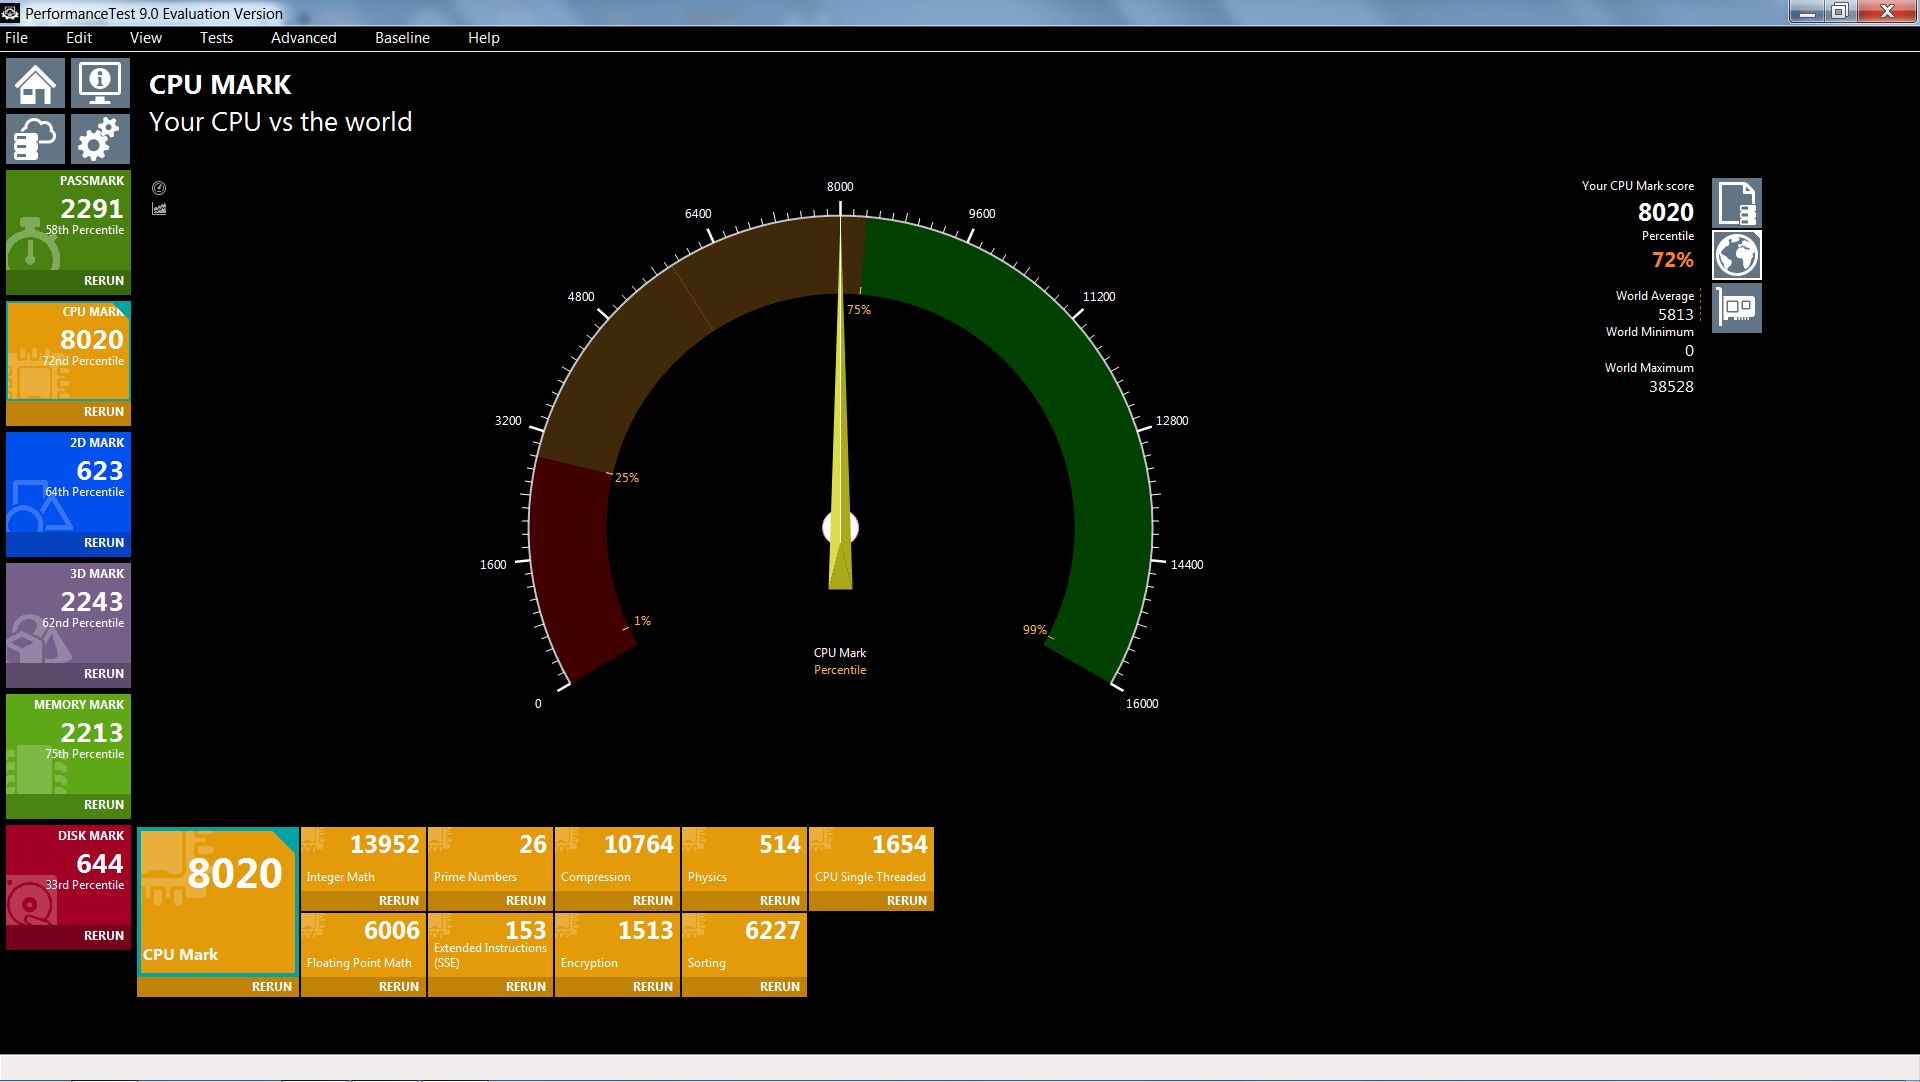Click the small chart view icon
The width and height of the screenshot is (1920, 1082).
tap(159, 209)
